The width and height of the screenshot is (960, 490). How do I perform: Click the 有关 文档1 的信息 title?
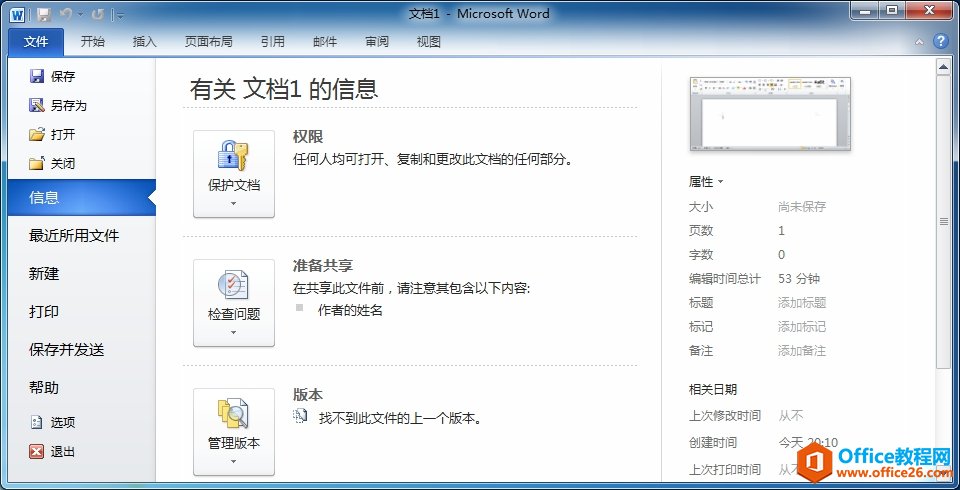(x=284, y=89)
